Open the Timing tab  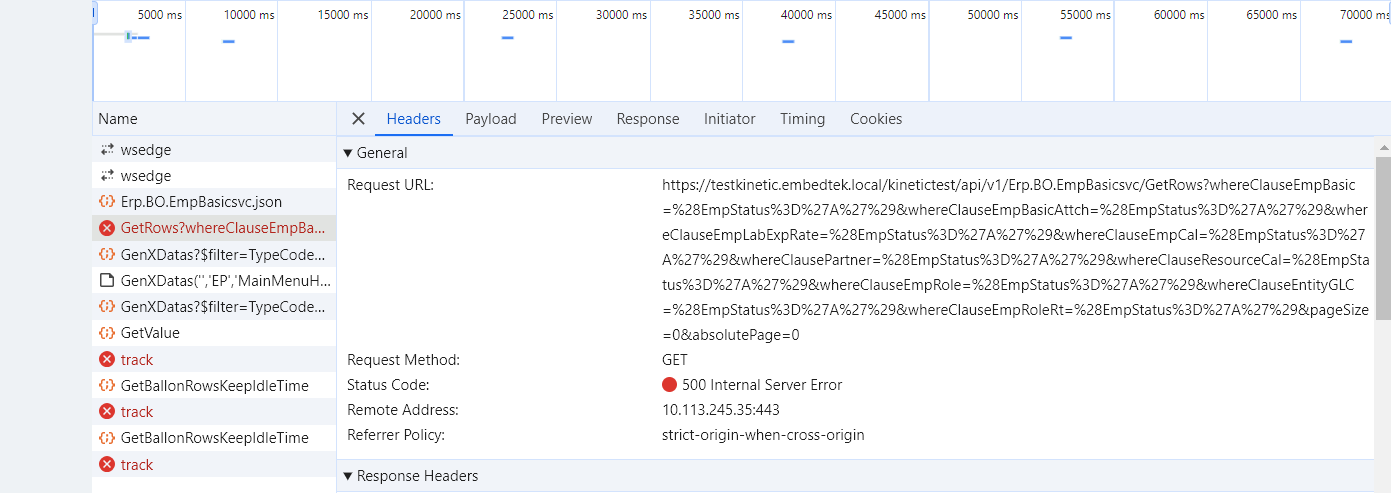pyautogui.click(x=803, y=119)
